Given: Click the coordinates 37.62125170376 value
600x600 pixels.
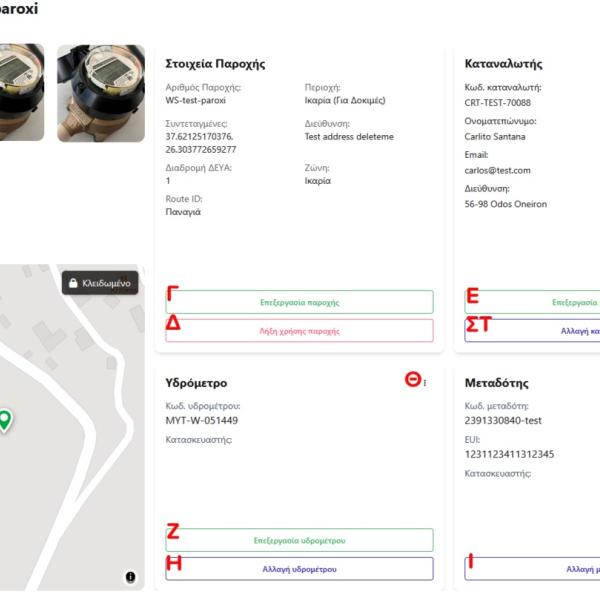Looking at the screenshot, I should click(x=199, y=136).
